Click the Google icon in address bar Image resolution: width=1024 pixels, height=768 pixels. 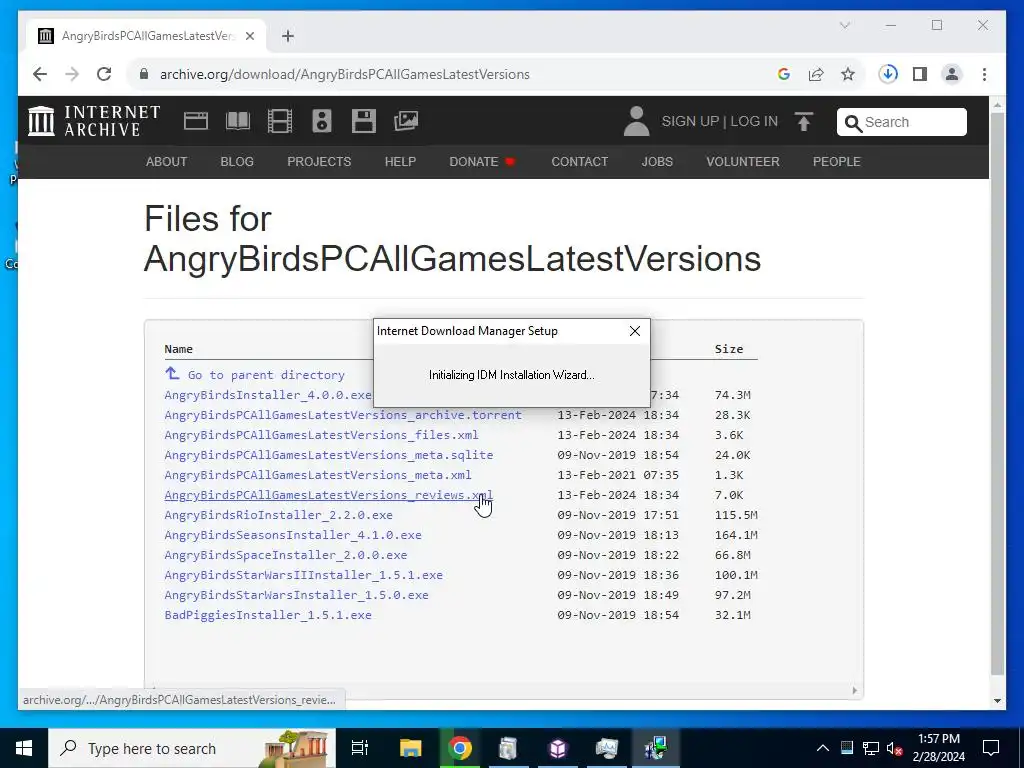coord(784,74)
